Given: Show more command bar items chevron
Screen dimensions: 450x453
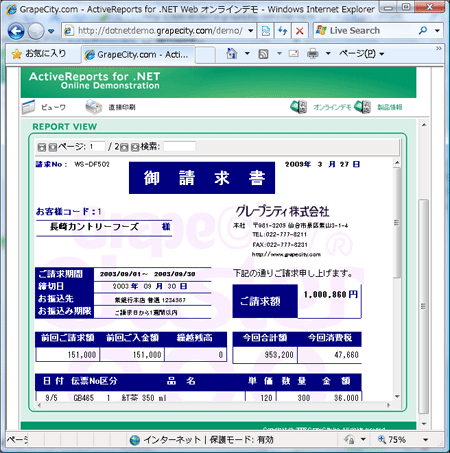Looking at the screenshot, I should (x=439, y=49).
